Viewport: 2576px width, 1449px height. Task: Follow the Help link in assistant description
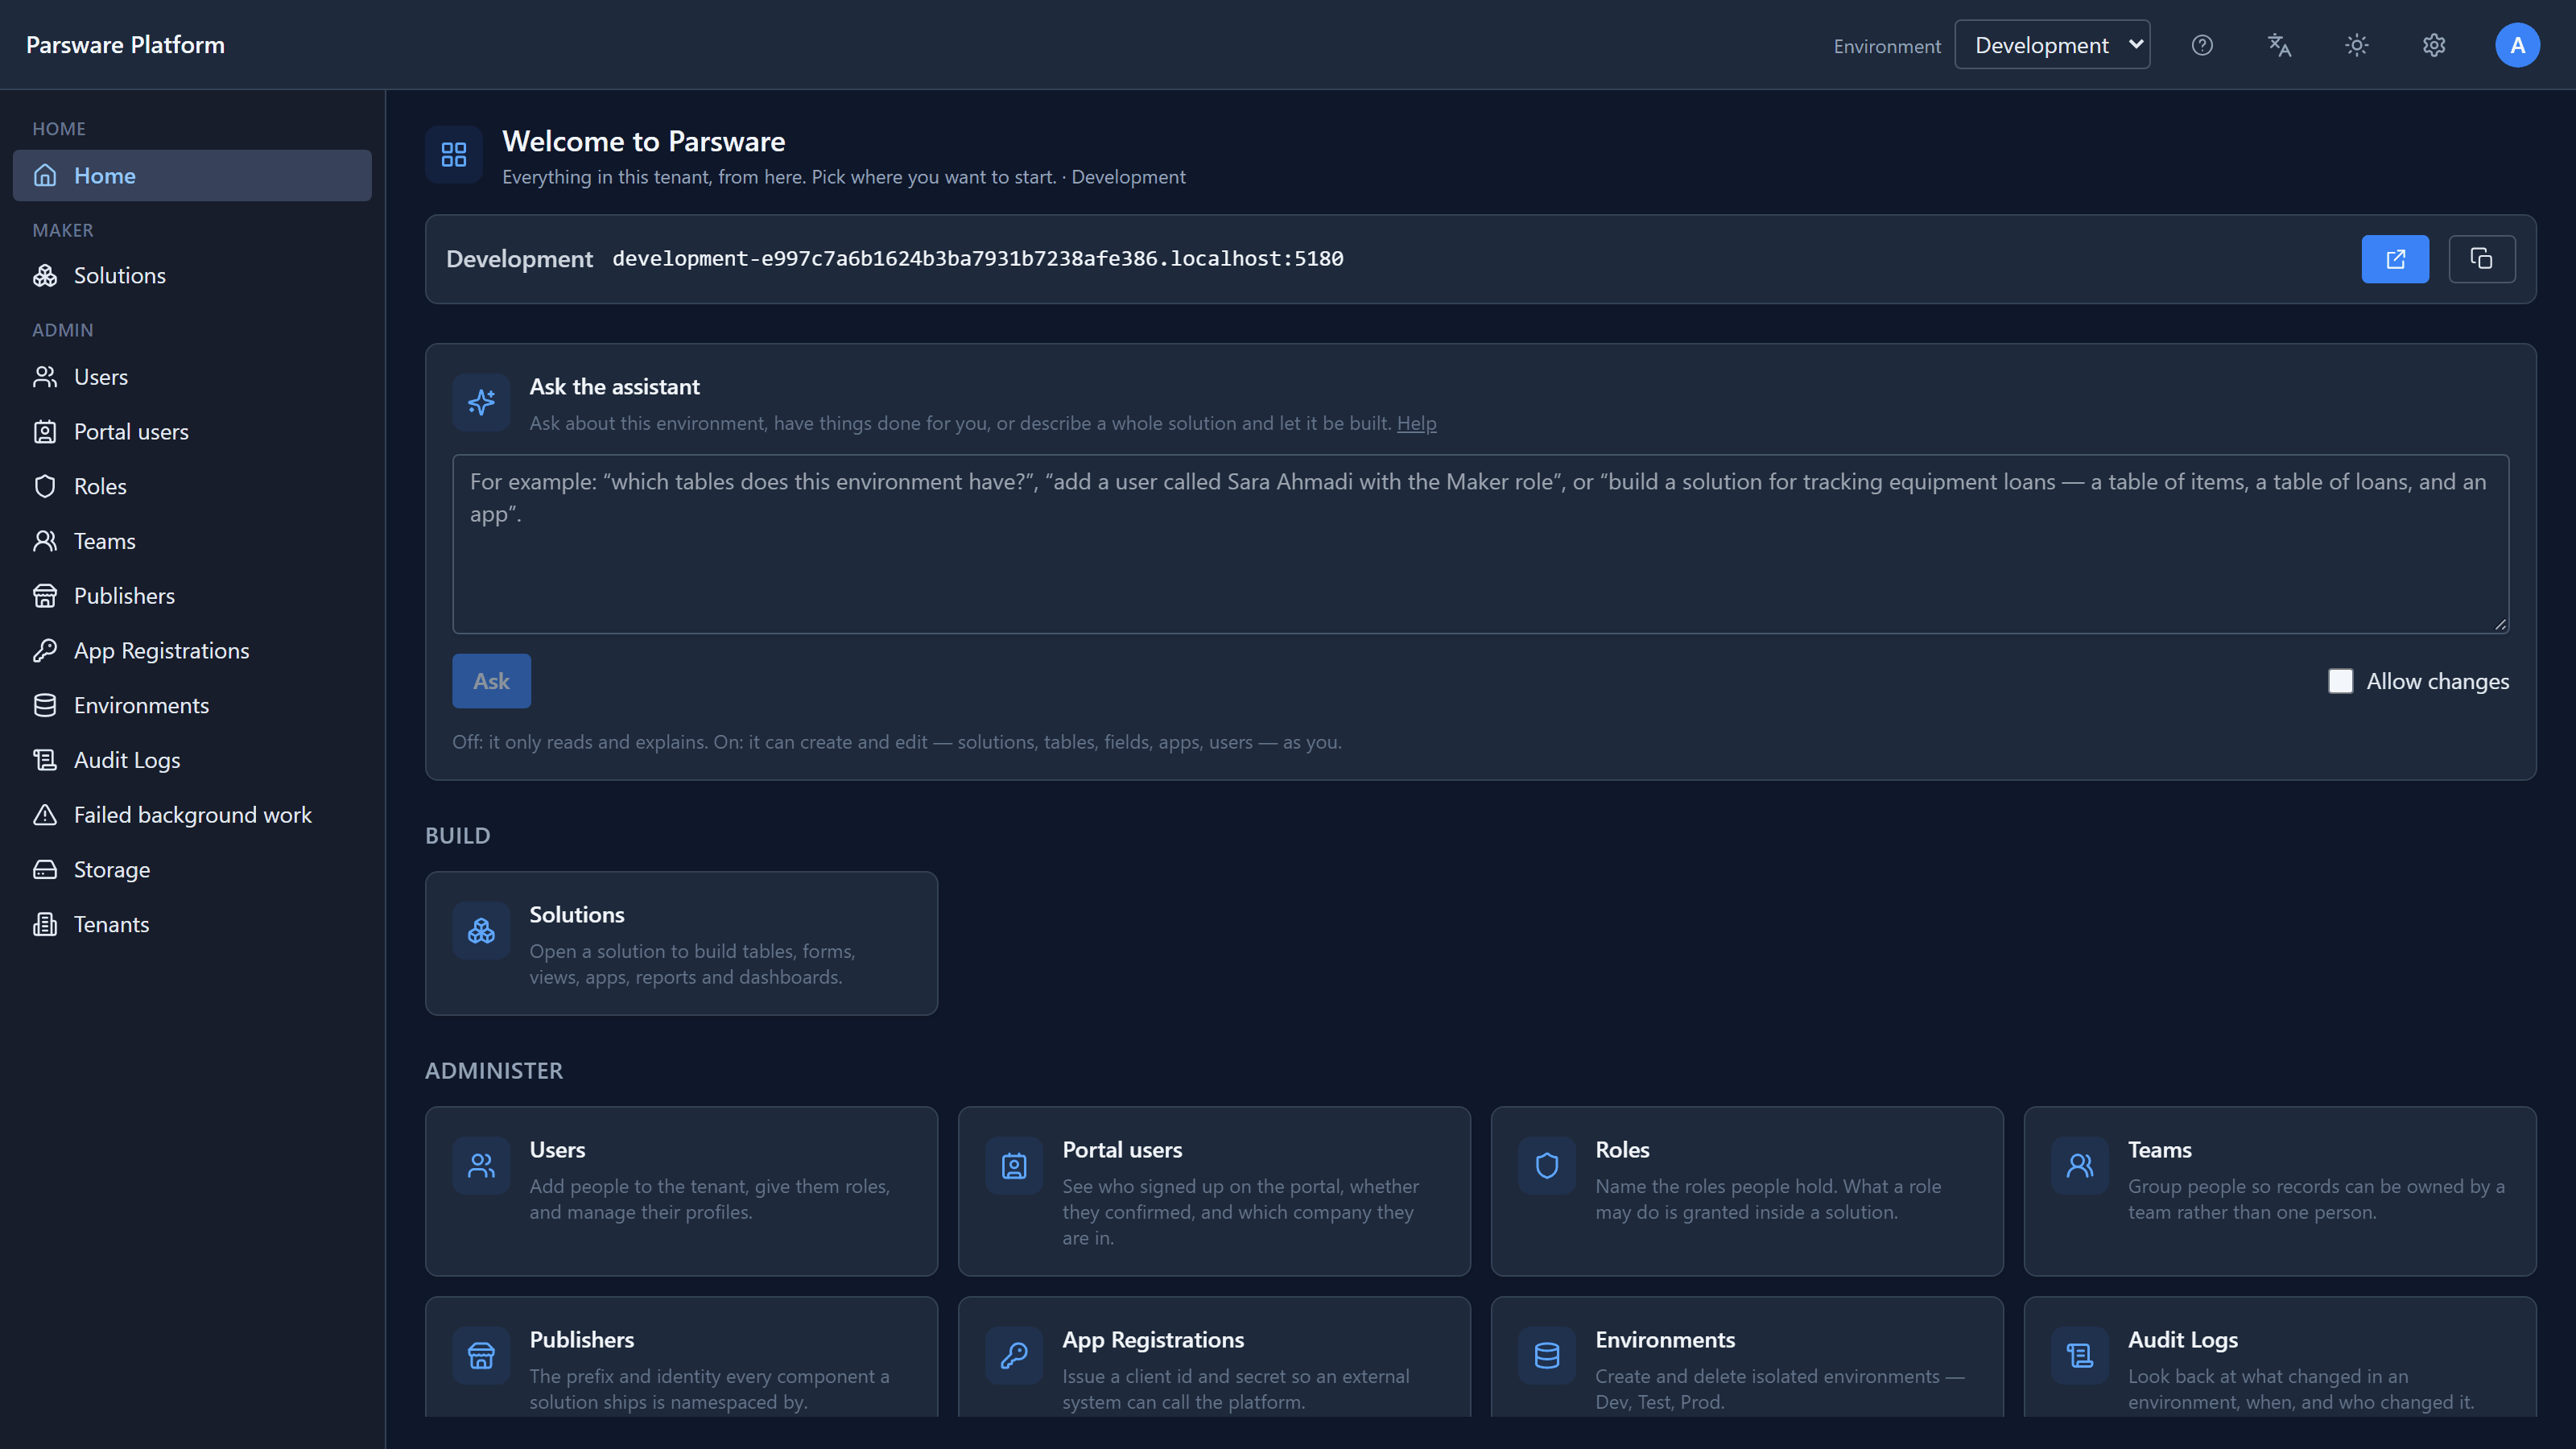(x=1416, y=423)
